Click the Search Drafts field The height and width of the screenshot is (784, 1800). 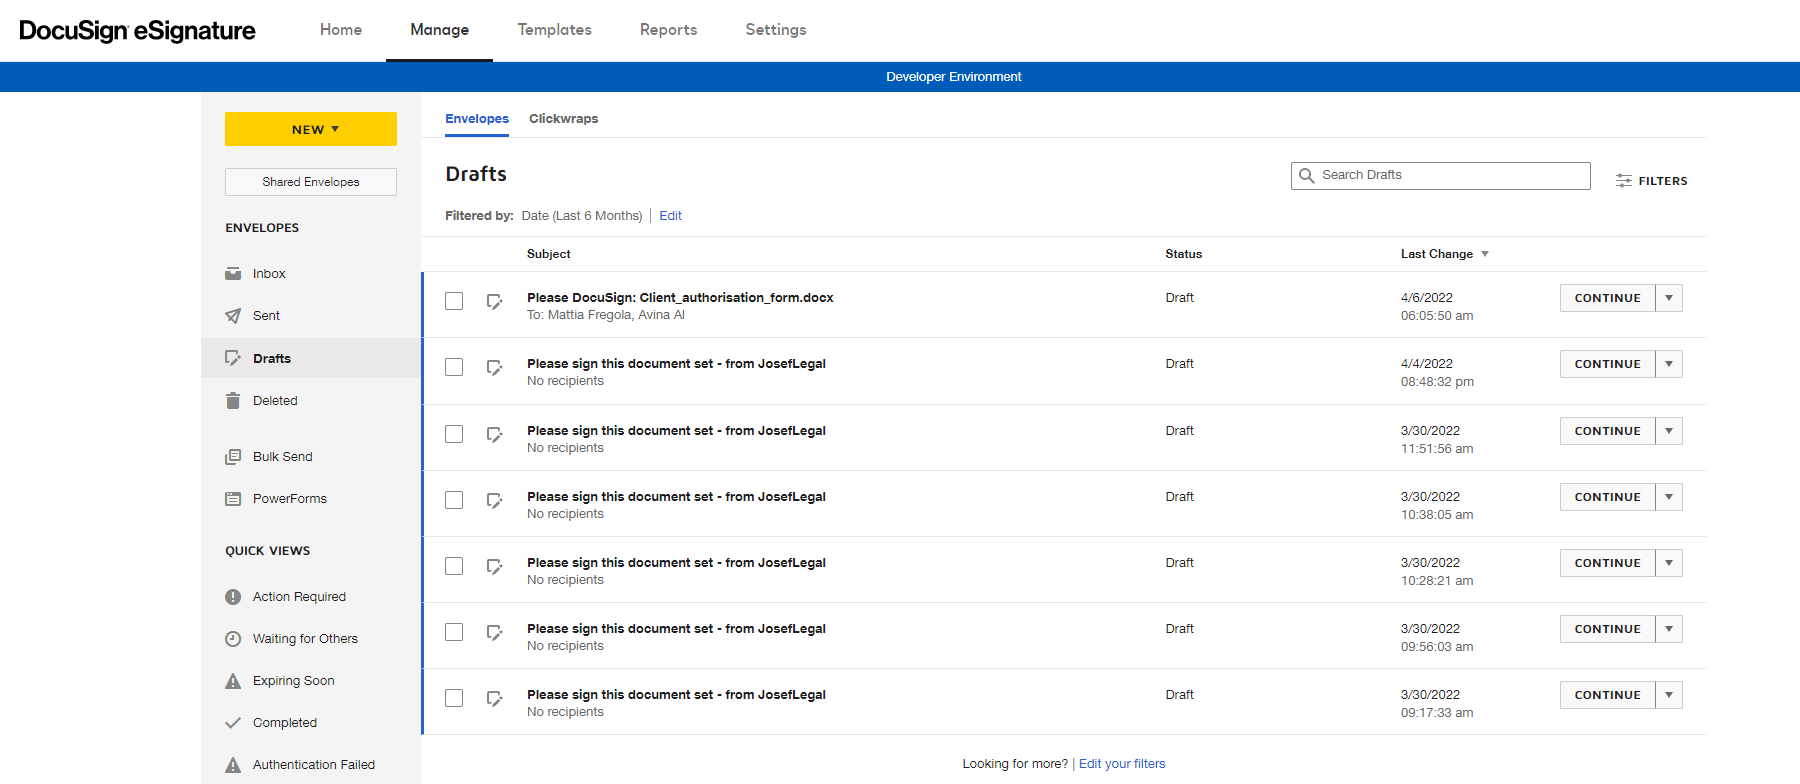tap(1441, 176)
